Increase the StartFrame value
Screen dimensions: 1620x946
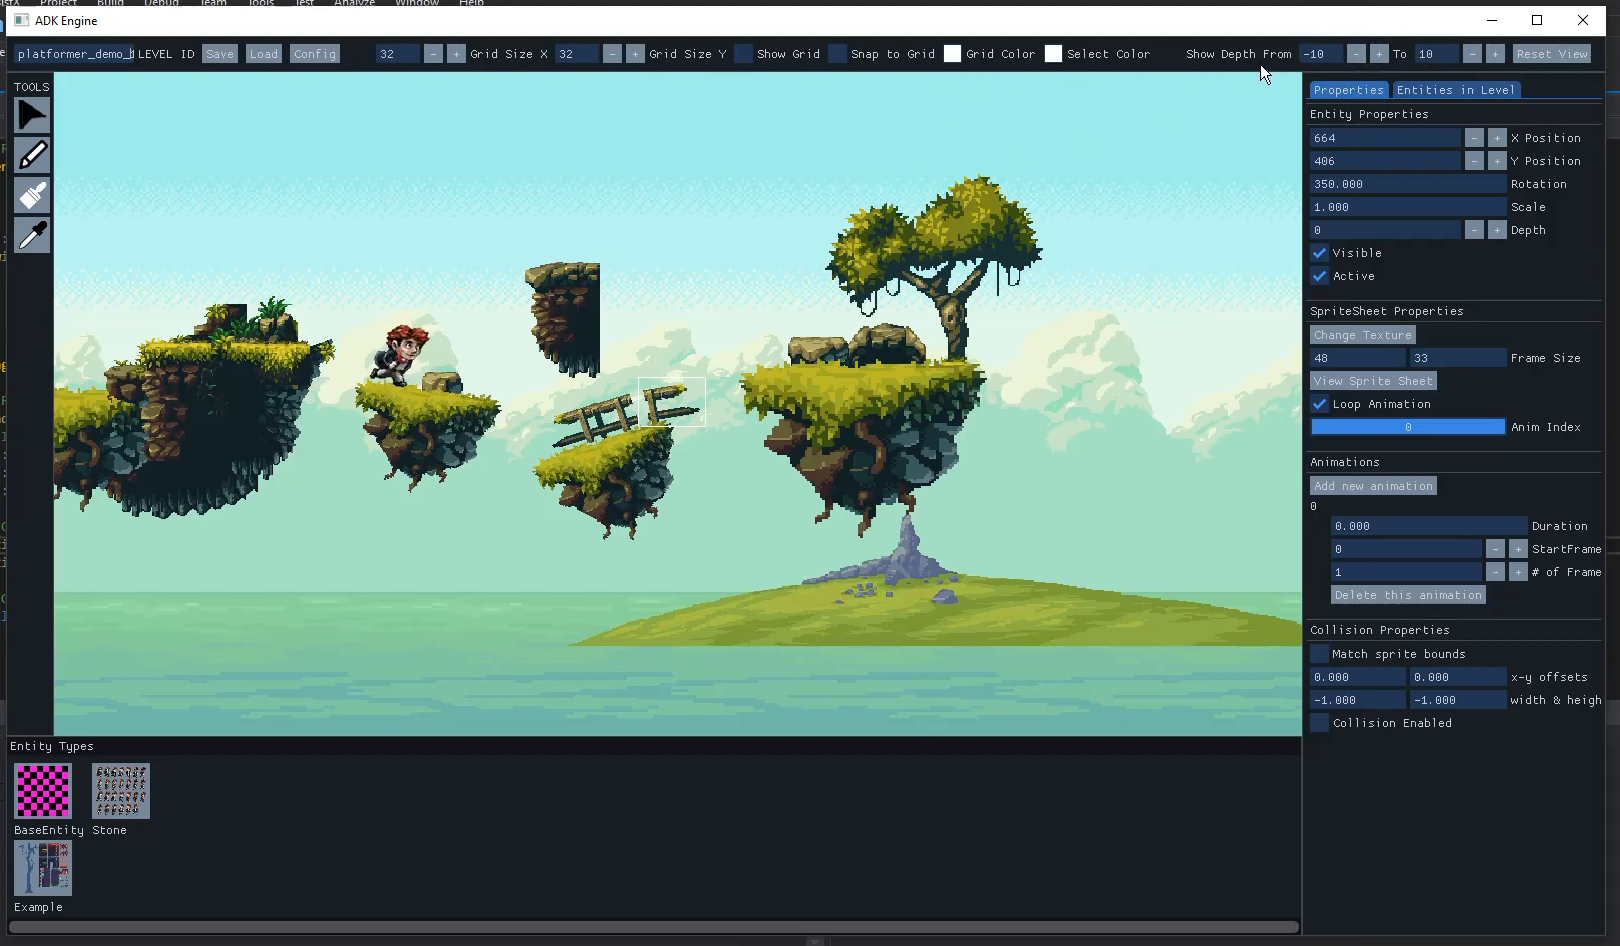1518,549
